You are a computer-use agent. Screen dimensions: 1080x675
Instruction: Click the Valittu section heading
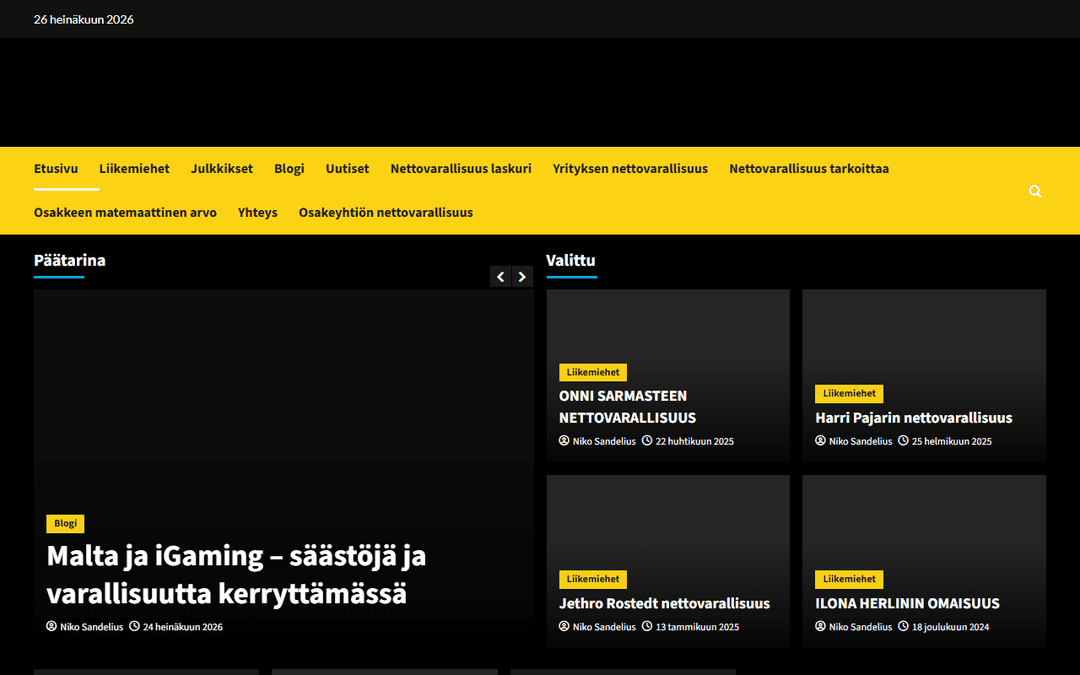[x=570, y=260]
